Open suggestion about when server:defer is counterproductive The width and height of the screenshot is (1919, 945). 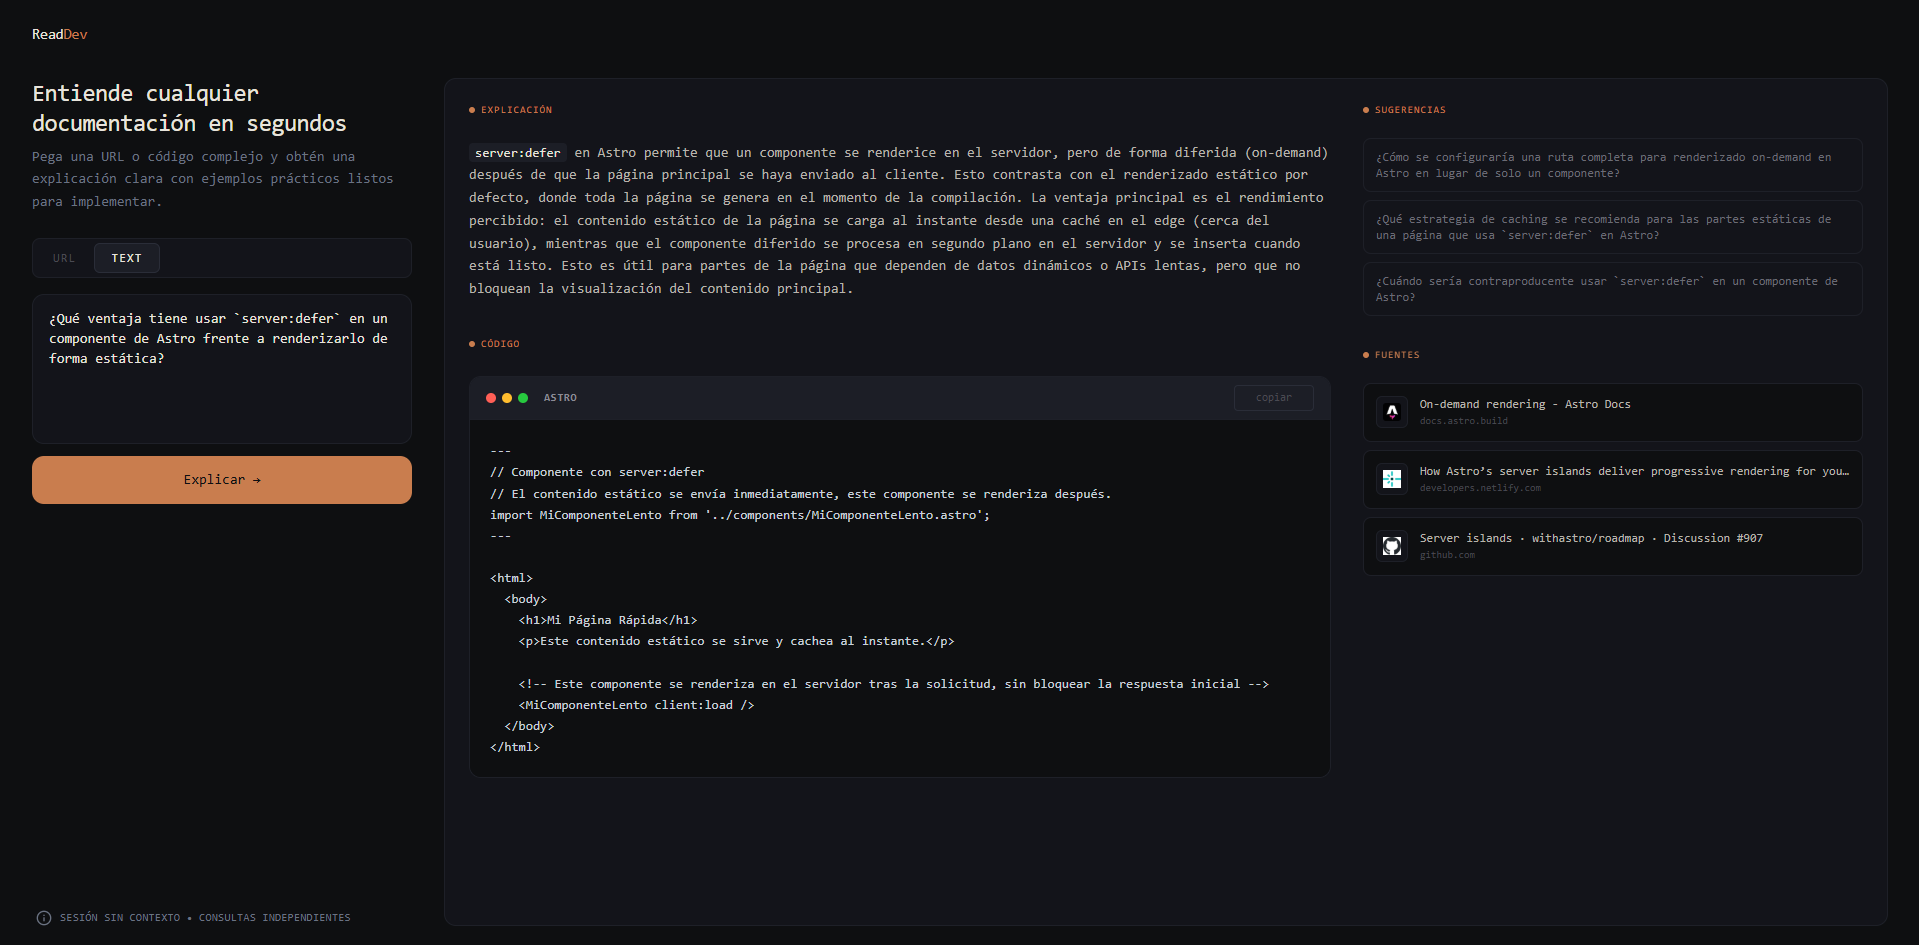(x=1612, y=289)
